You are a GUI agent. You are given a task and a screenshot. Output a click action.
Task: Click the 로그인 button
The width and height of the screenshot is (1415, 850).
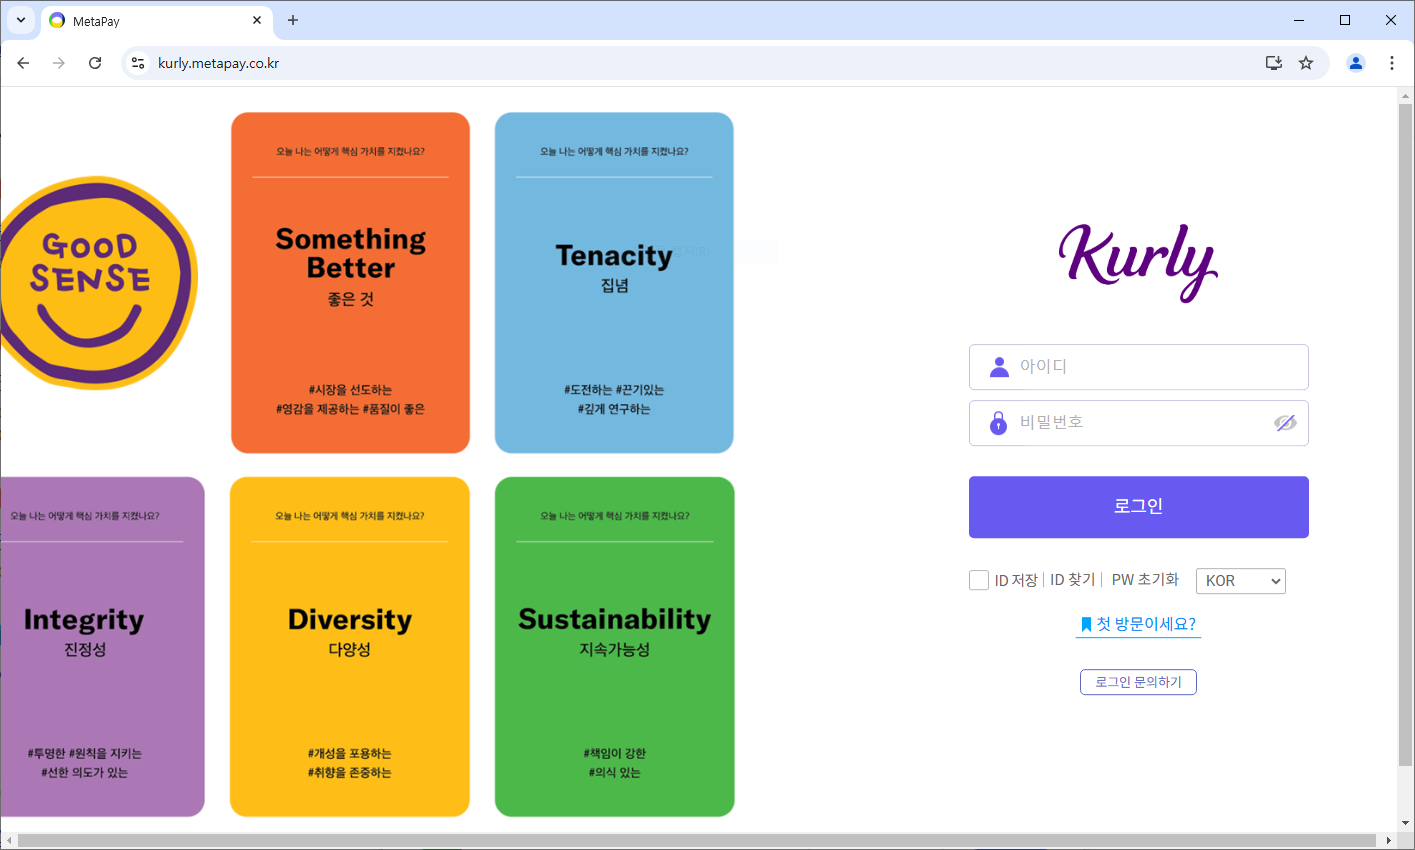pos(1138,507)
